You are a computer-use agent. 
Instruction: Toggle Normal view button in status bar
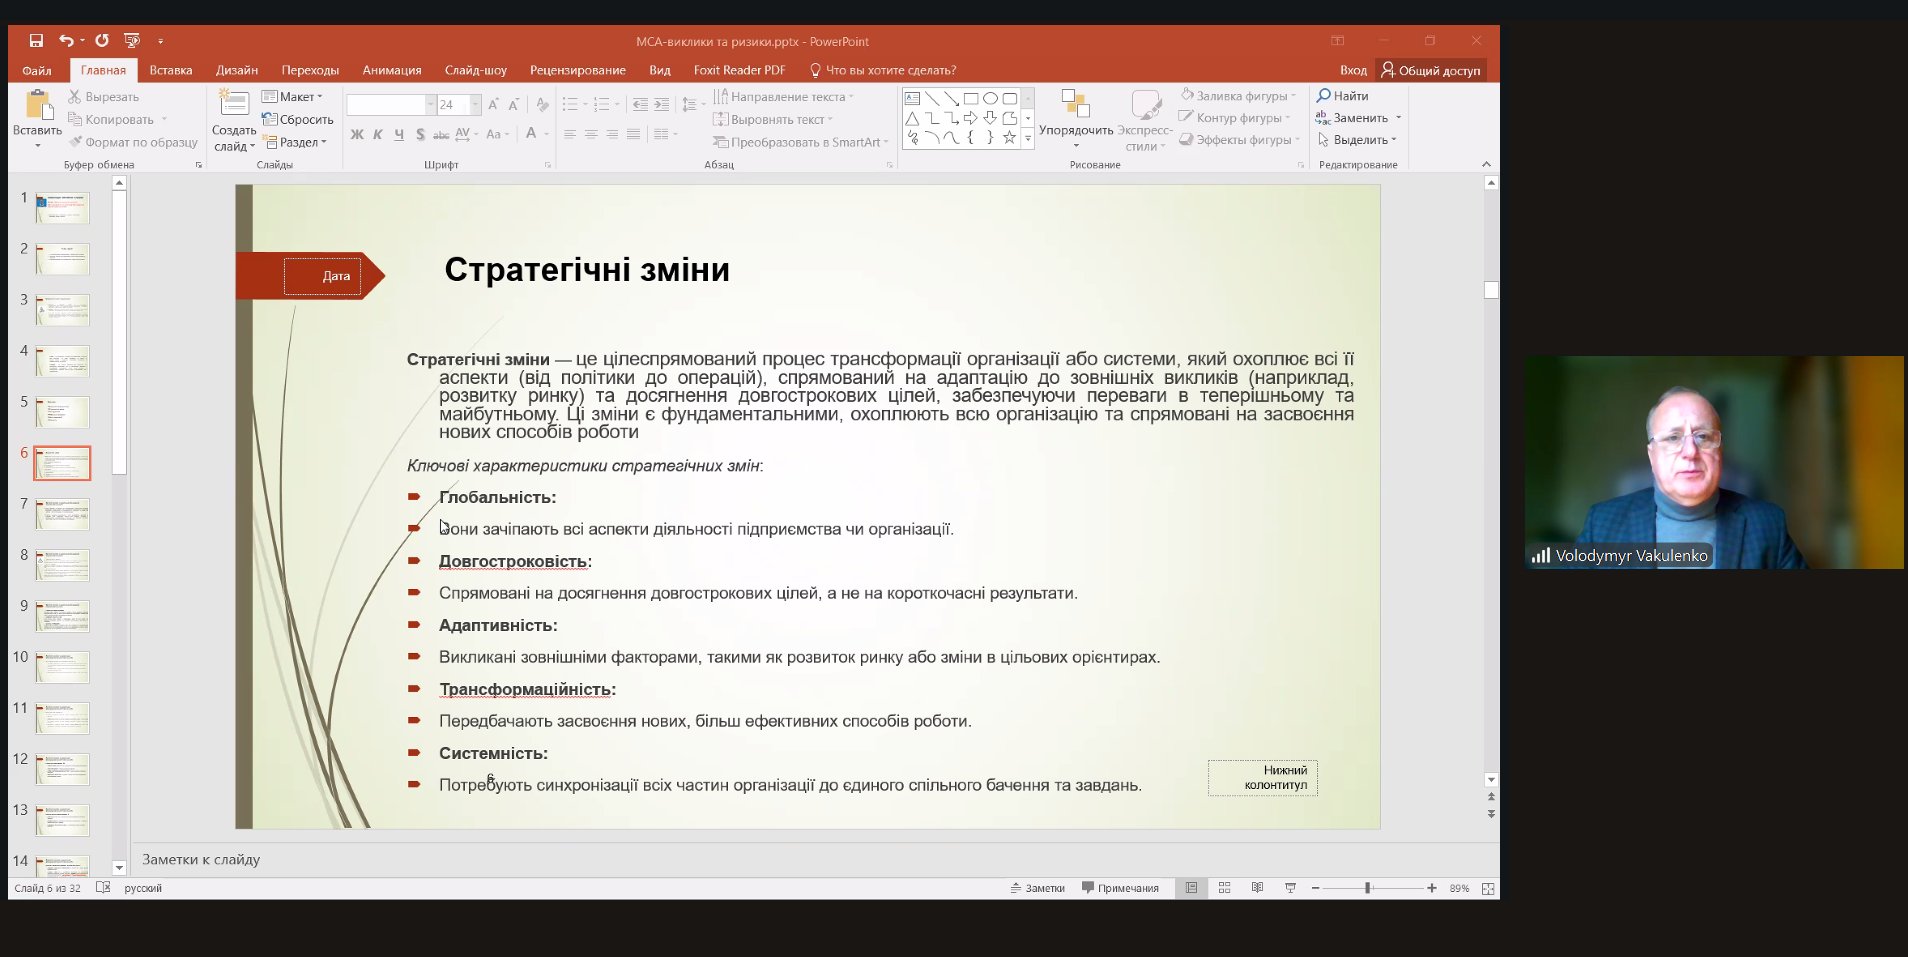coord(1191,888)
